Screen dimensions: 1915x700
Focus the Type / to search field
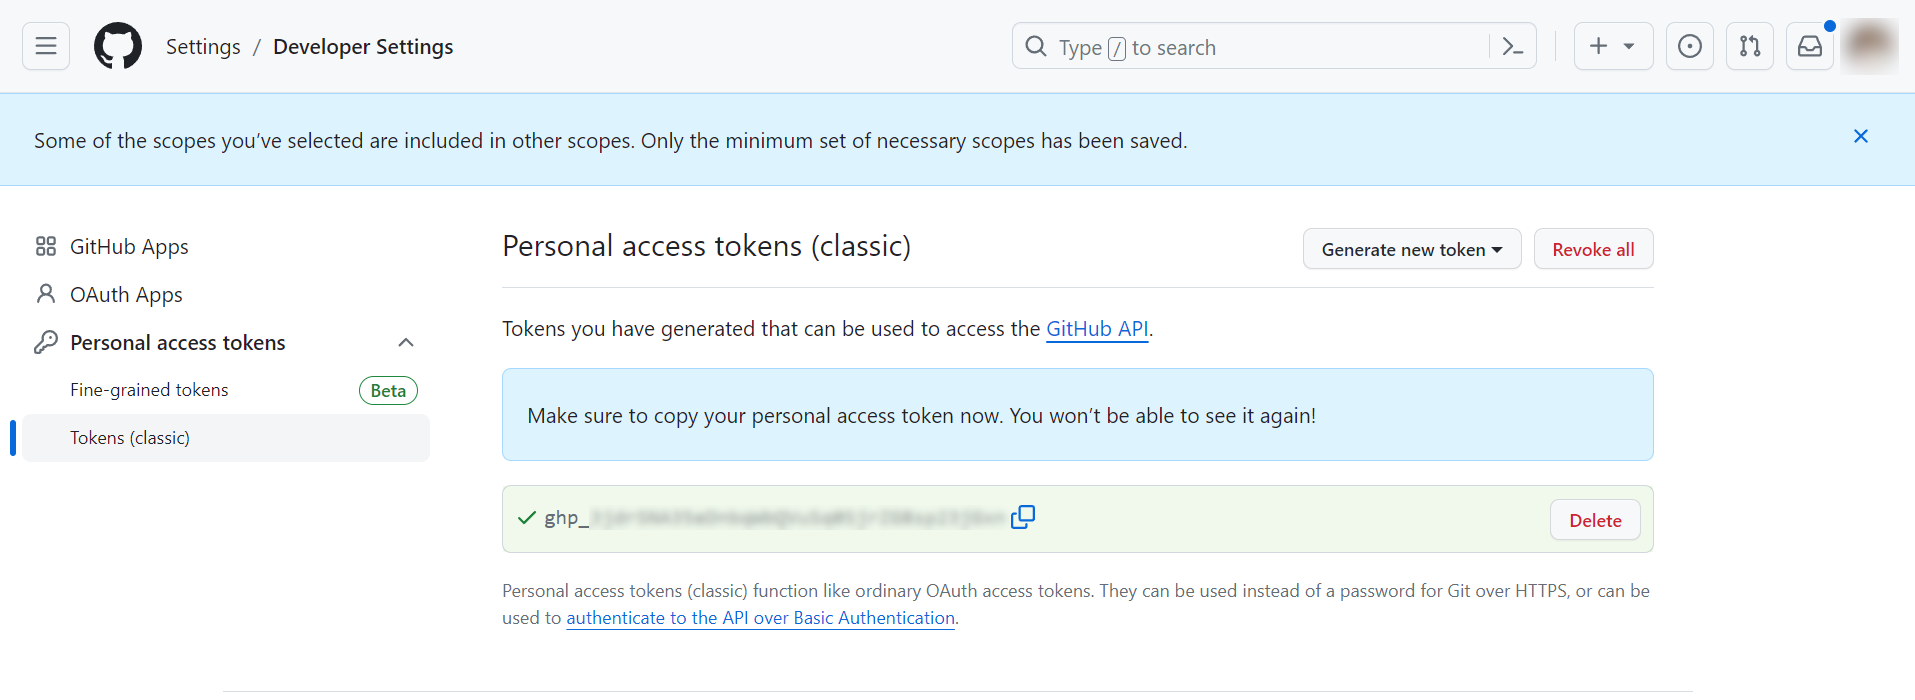pyautogui.click(x=1250, y=47)
